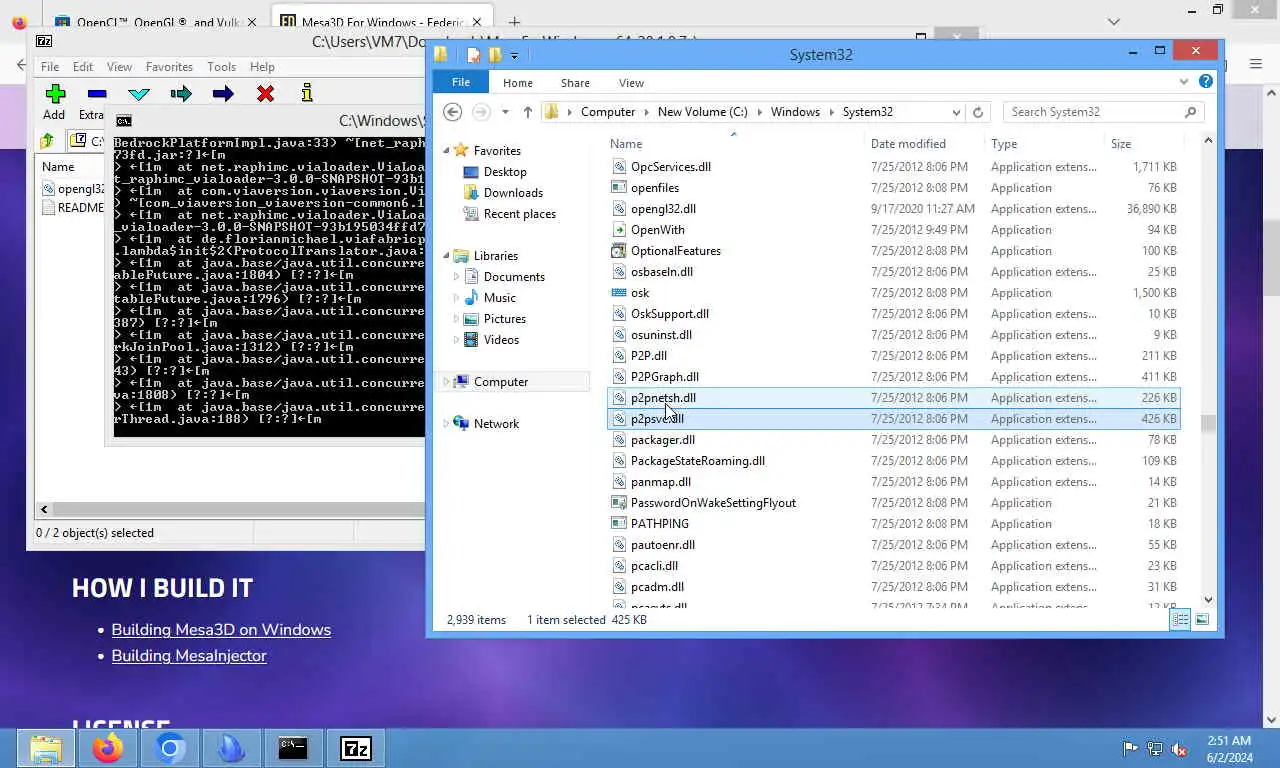This screenshot has height=768, width=1280.
Task: Click the Command Prompt taskbar icon
Action: coord(293,748)
